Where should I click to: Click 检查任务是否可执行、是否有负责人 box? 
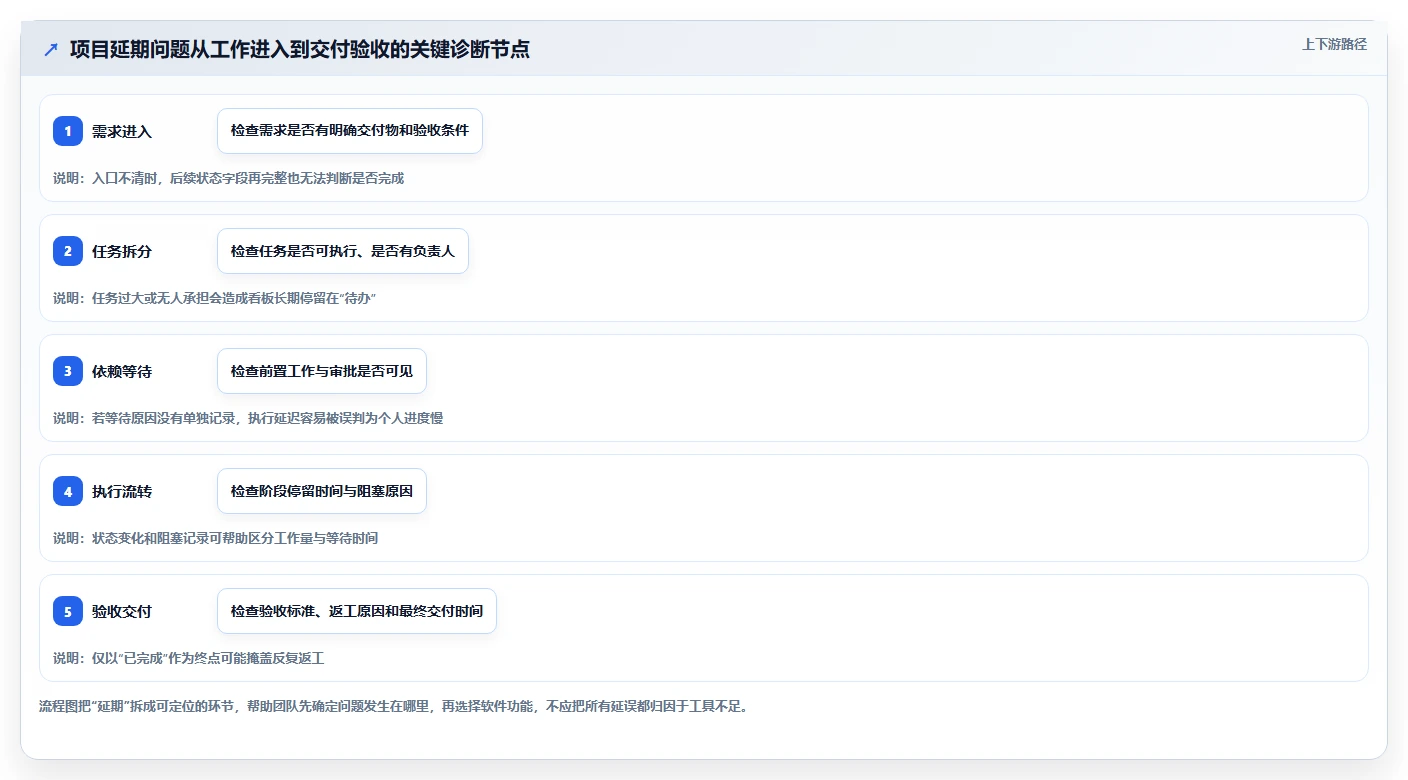(343, 251)
